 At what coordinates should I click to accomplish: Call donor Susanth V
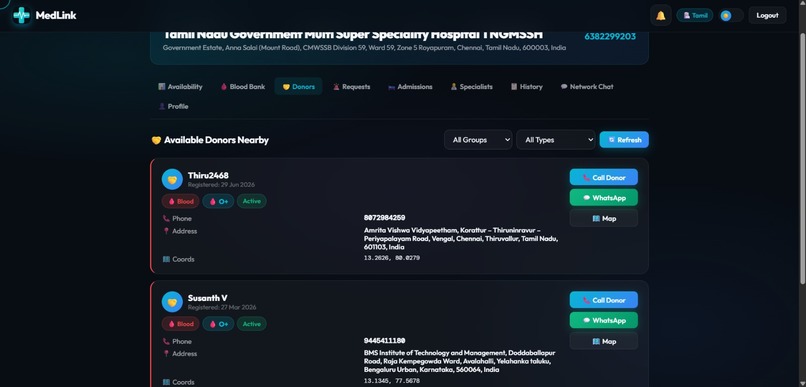click(603, 300)
